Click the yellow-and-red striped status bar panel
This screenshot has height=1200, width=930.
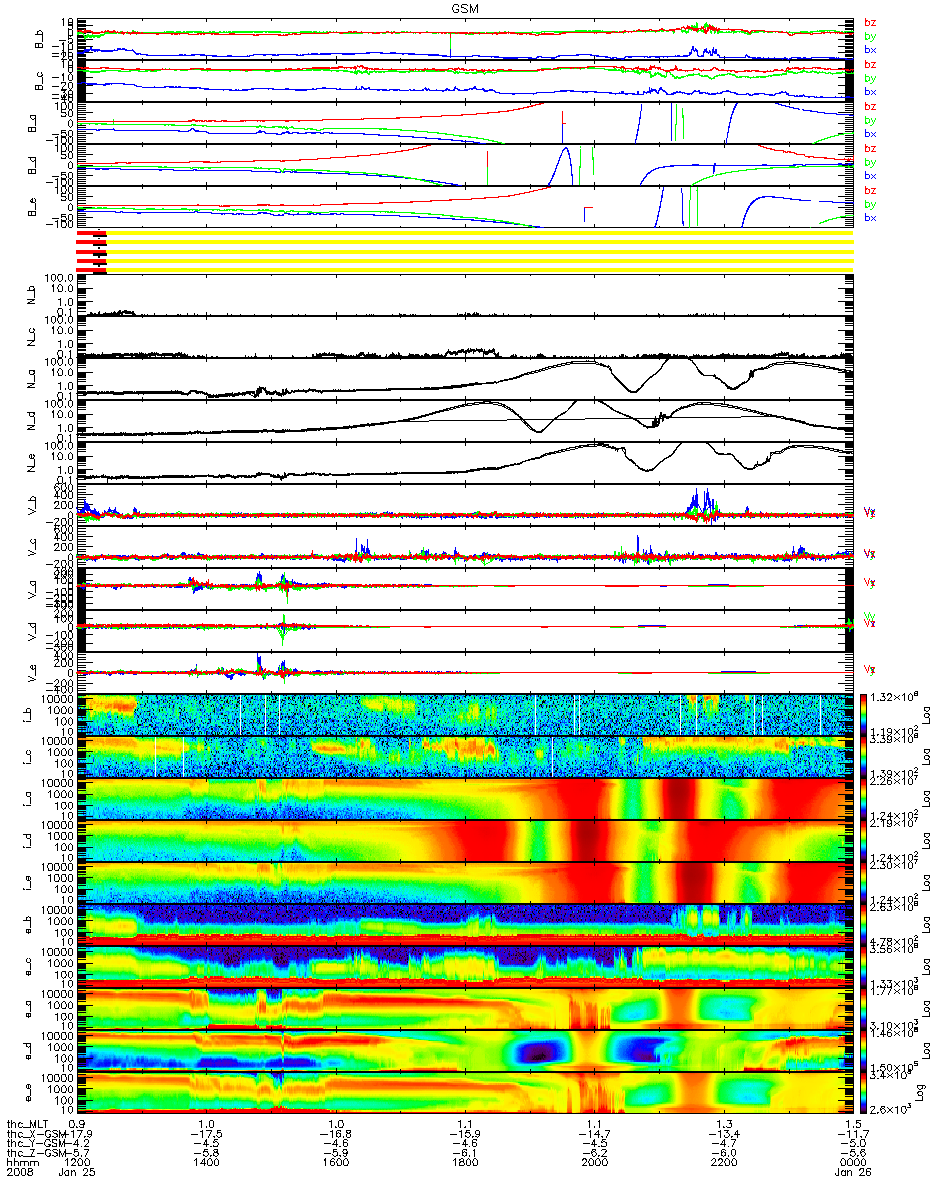click(x=465, y=251)
